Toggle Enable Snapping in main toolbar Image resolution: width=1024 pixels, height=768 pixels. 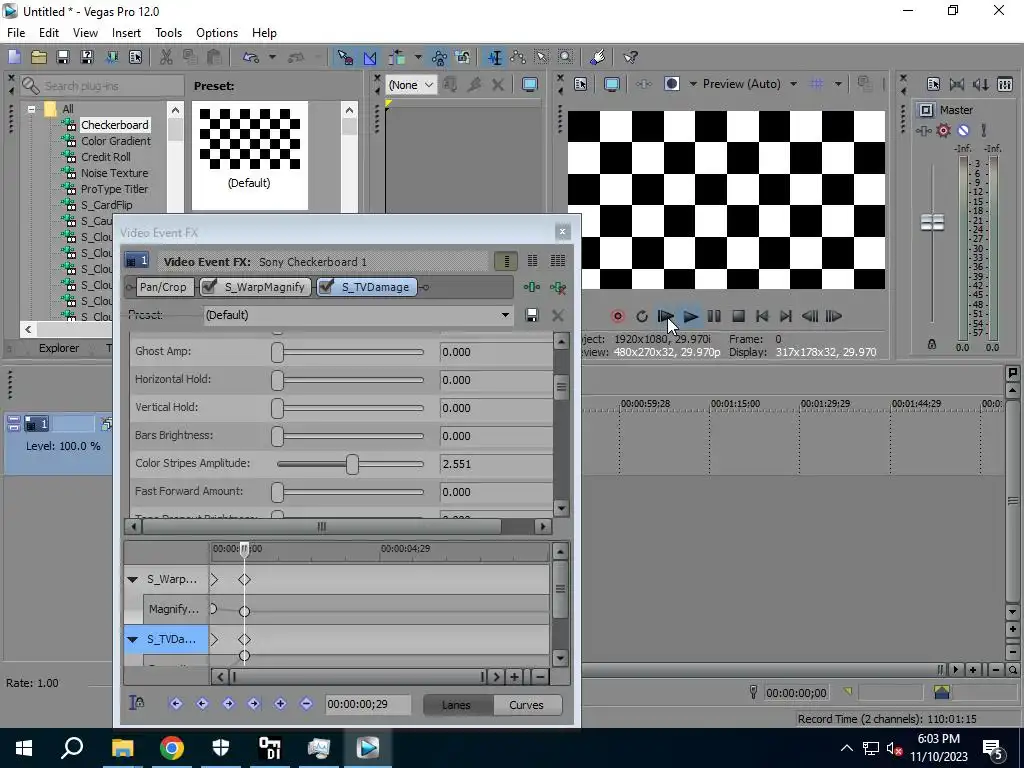[x=345, y=57]
